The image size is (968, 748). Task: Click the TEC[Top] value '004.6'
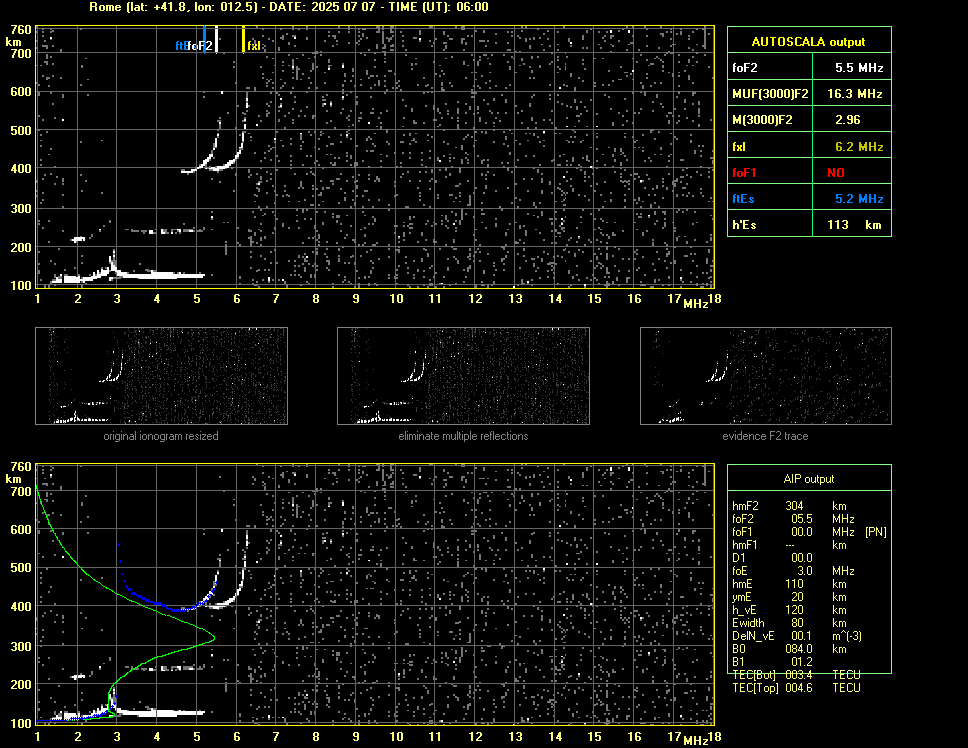click(x=798, y=688)
